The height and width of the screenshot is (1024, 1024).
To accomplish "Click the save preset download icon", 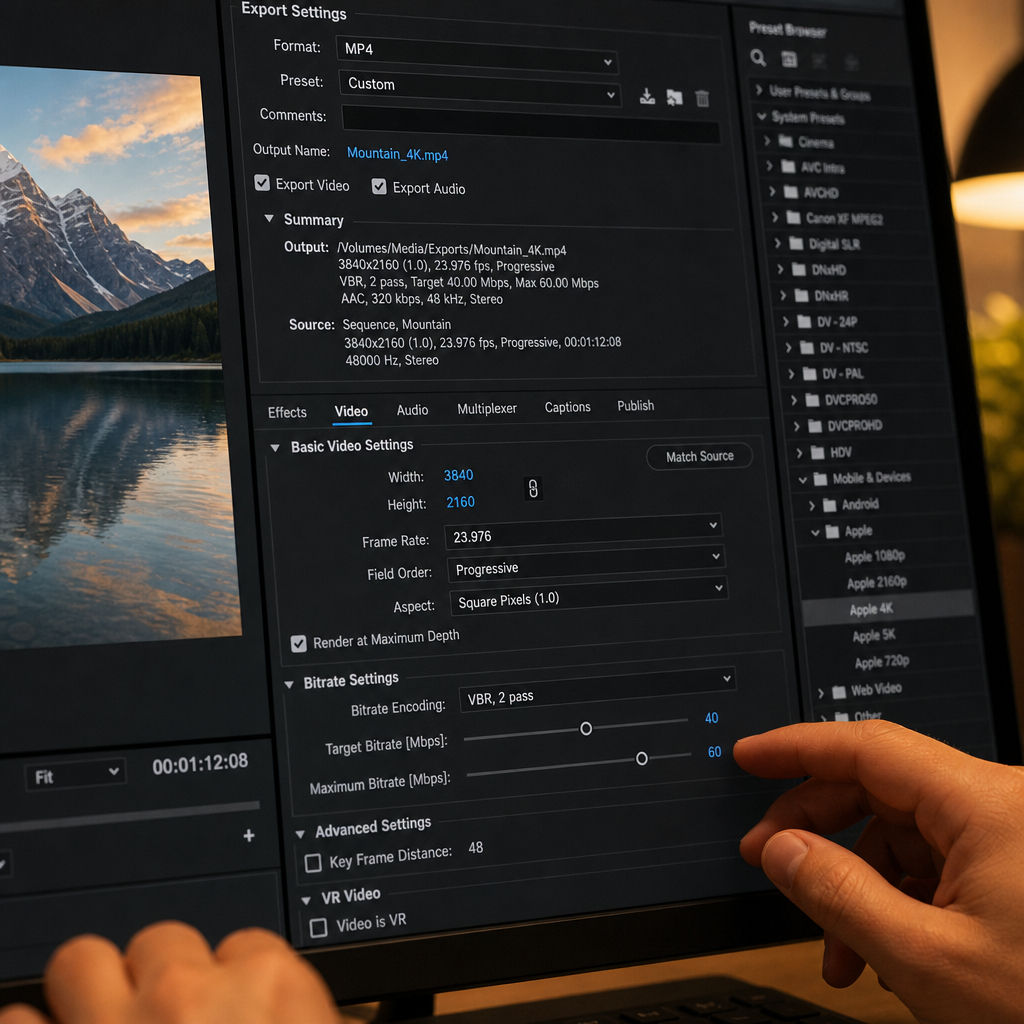I will pos(647,97).
